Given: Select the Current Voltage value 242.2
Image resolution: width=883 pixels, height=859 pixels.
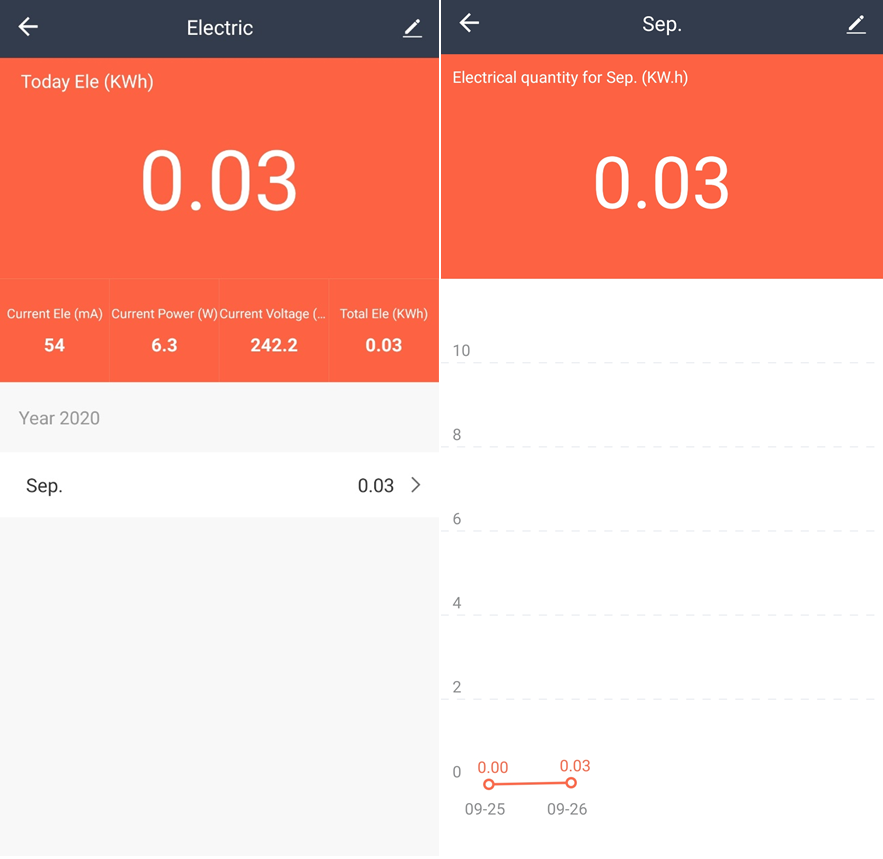Looking at the screenshot, I should [x=274, y=345].
